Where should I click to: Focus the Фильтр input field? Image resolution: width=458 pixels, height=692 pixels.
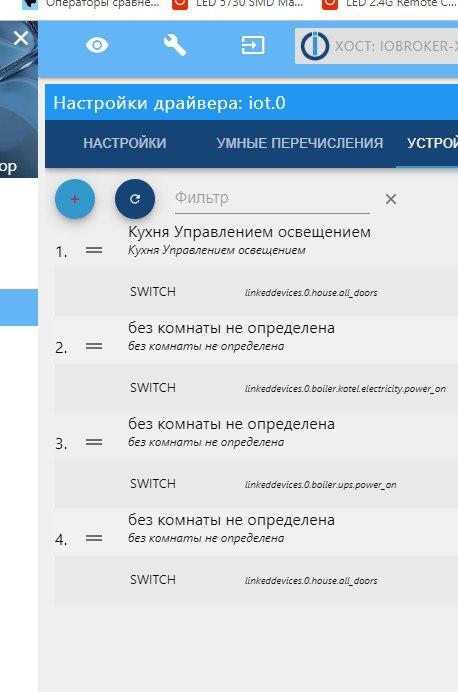point(272,198)
